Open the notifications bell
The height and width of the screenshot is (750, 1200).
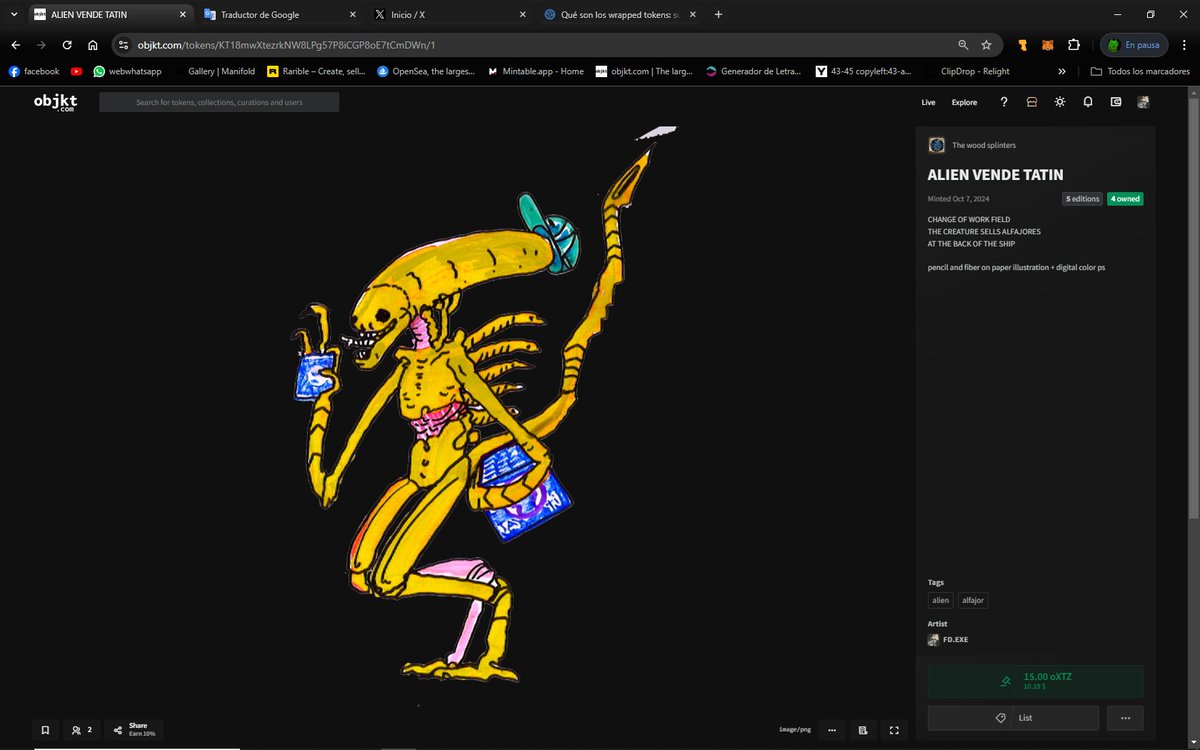1088,102
